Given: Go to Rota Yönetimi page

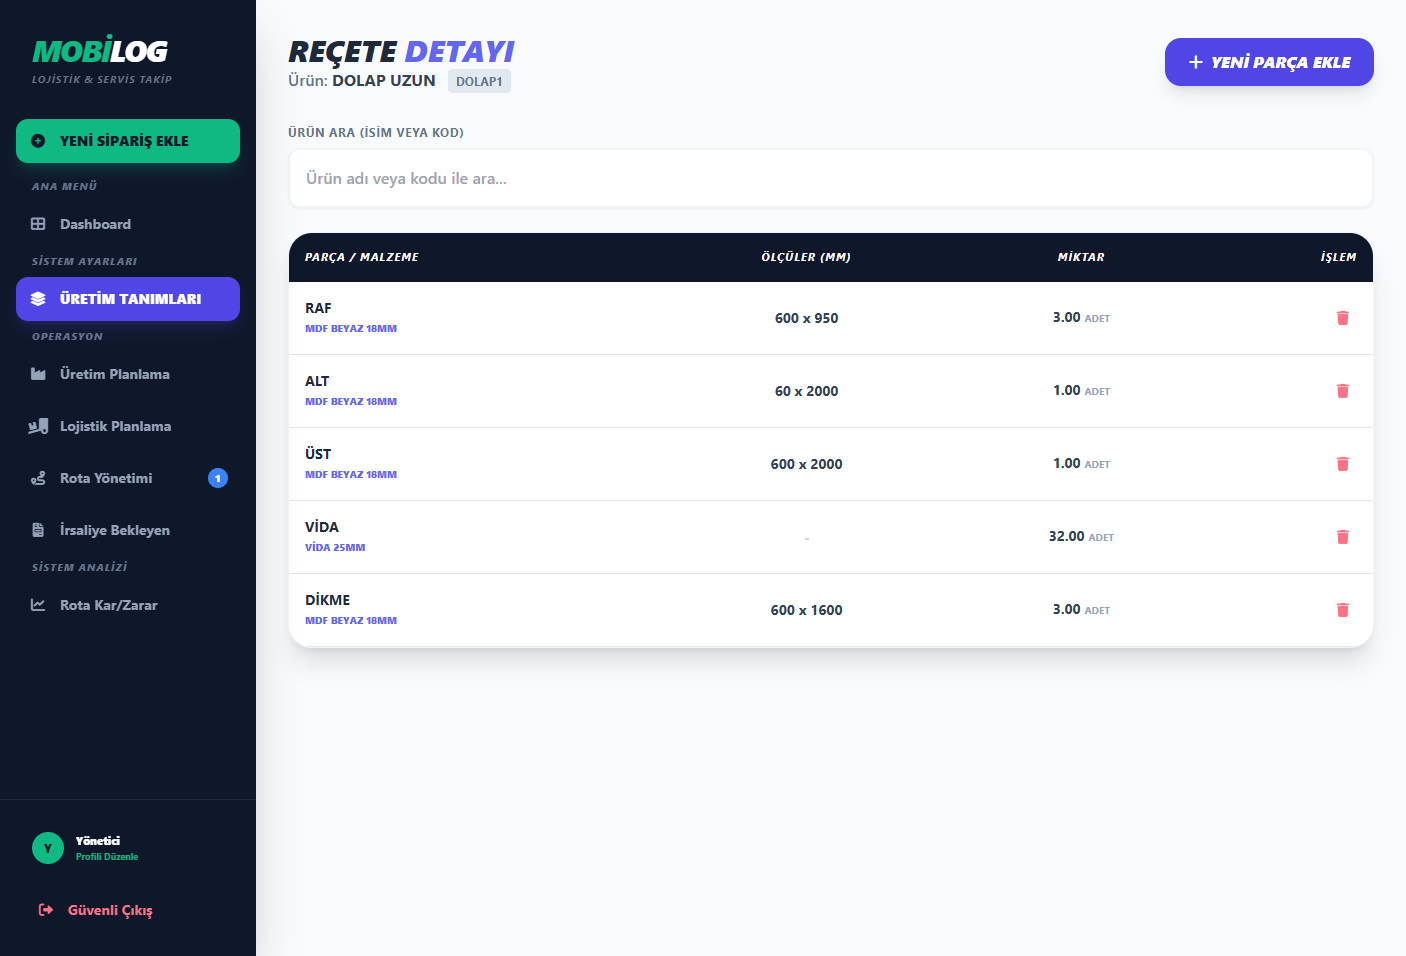Looking at the screenshot, I should click(x=106, y=478).
